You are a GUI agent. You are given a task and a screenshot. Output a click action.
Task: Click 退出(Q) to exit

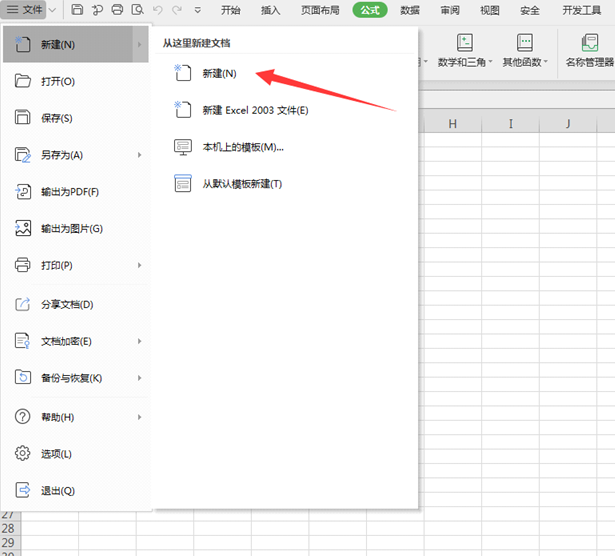(75, 491)
